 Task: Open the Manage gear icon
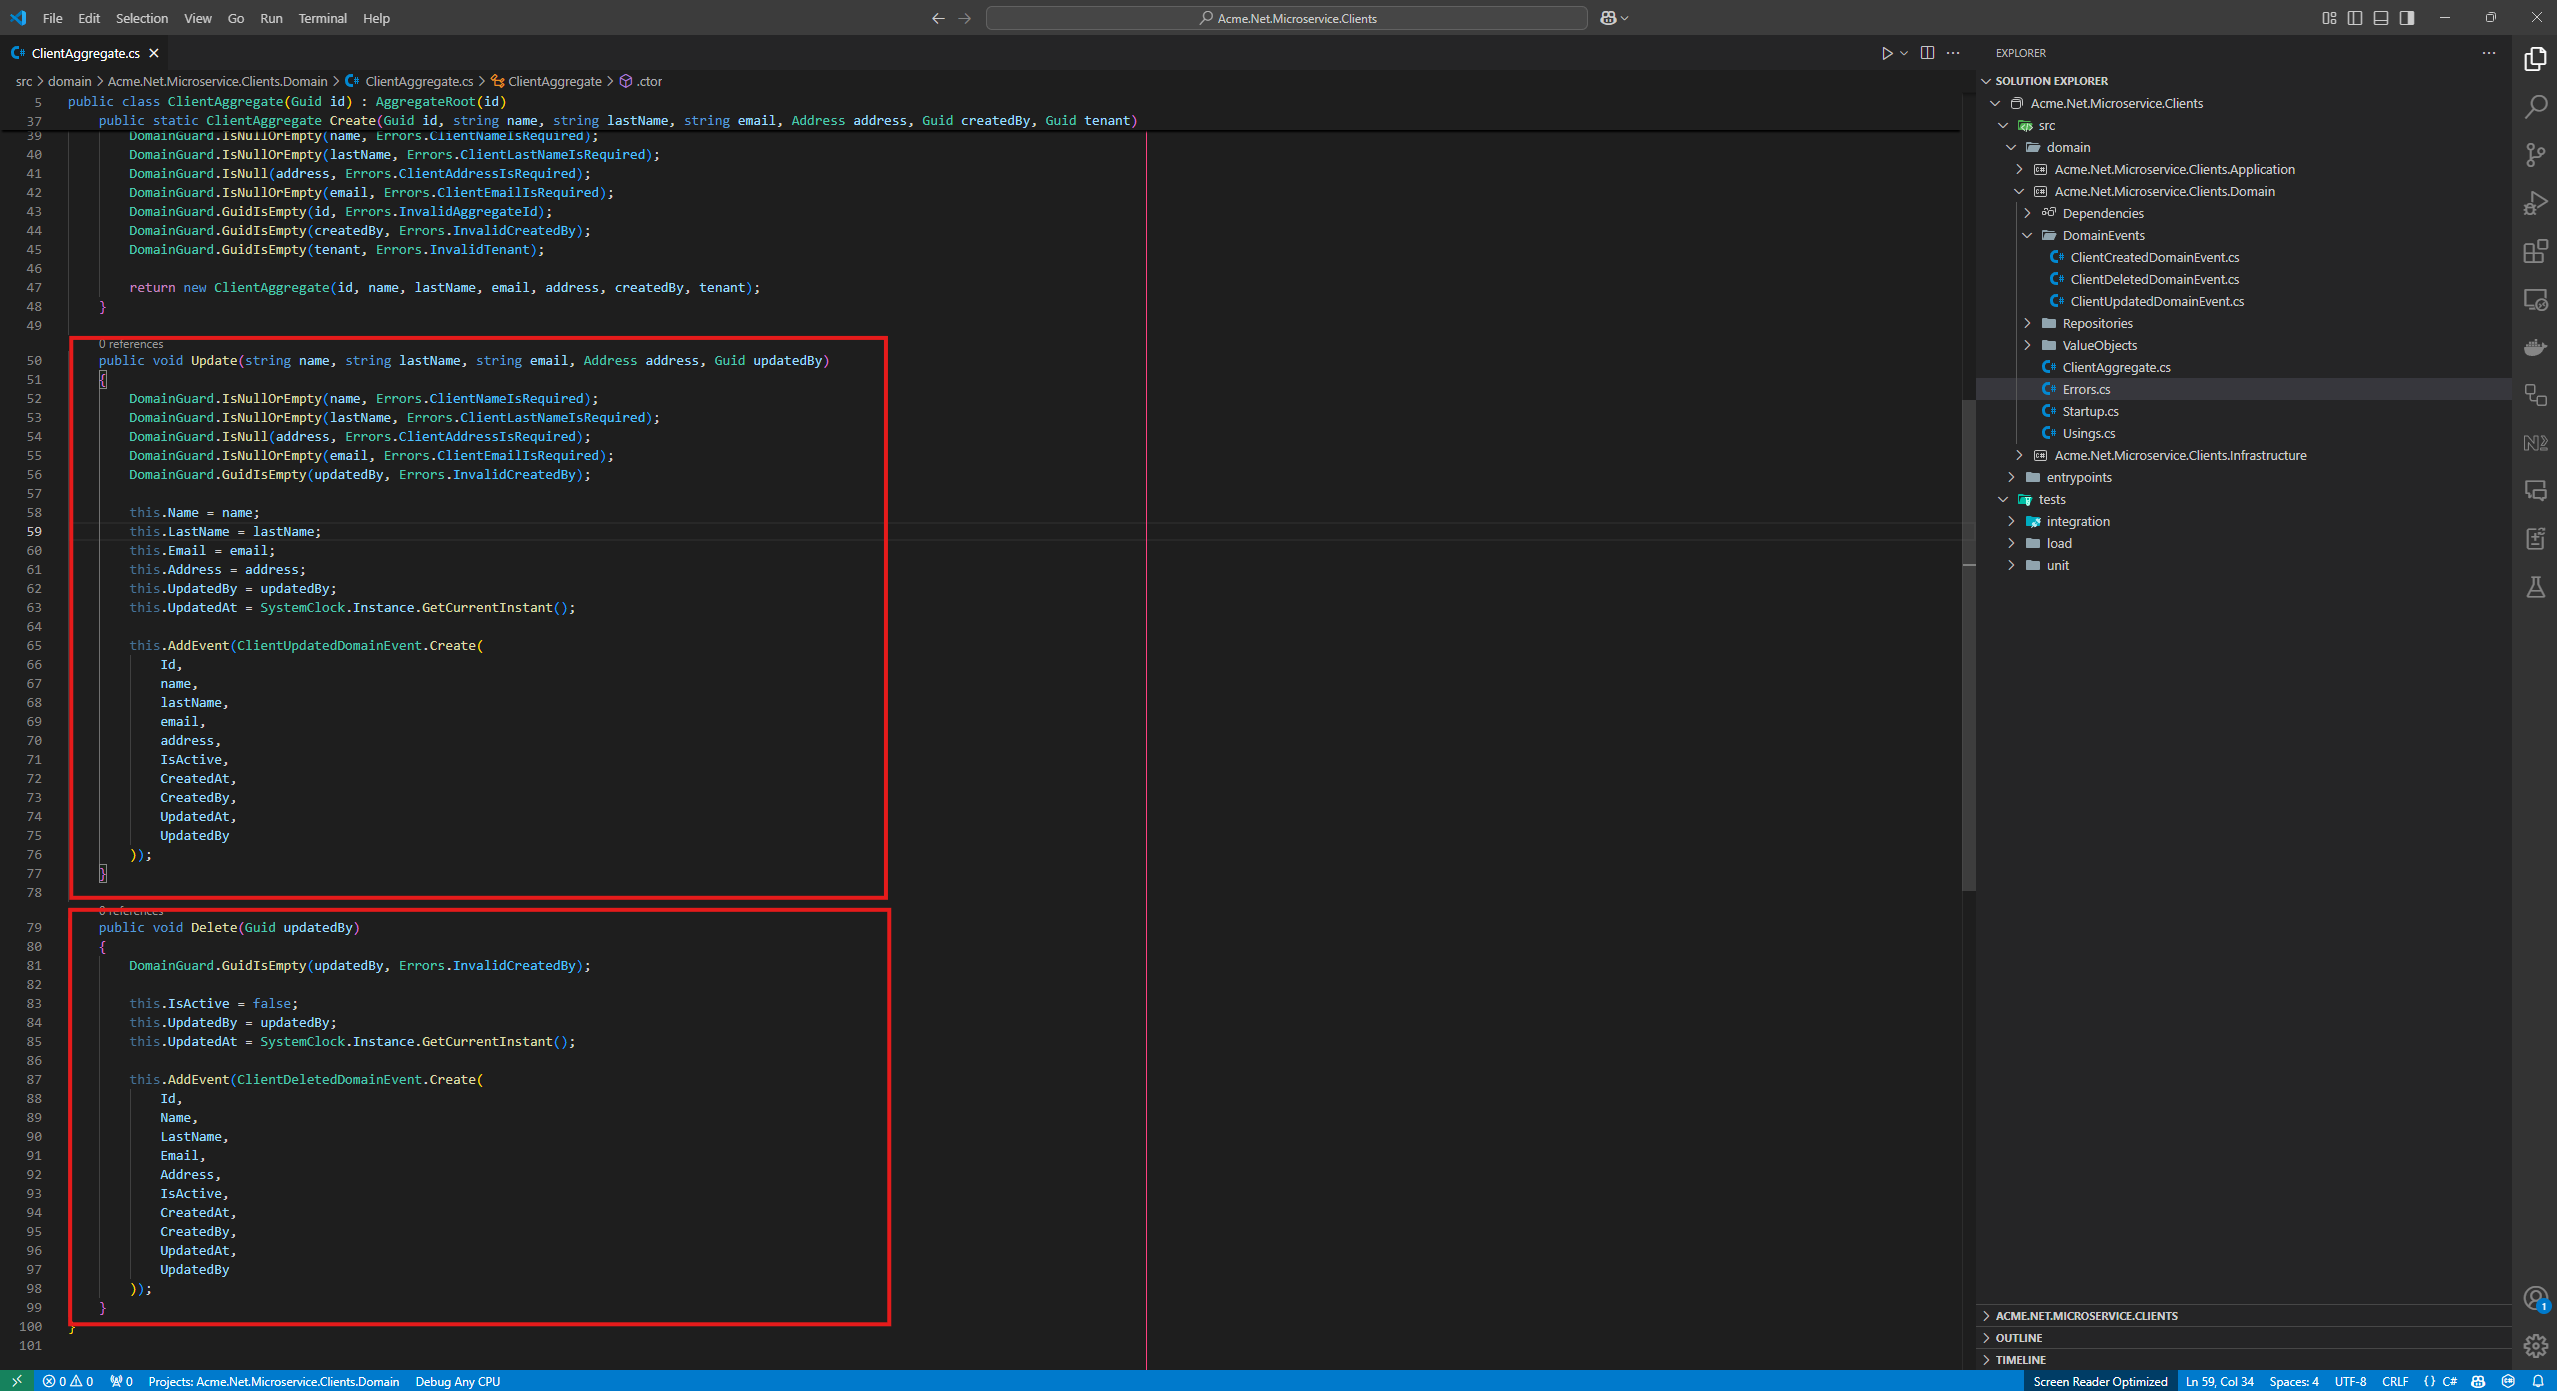pyautogui.click(x=2535, y=1346)
